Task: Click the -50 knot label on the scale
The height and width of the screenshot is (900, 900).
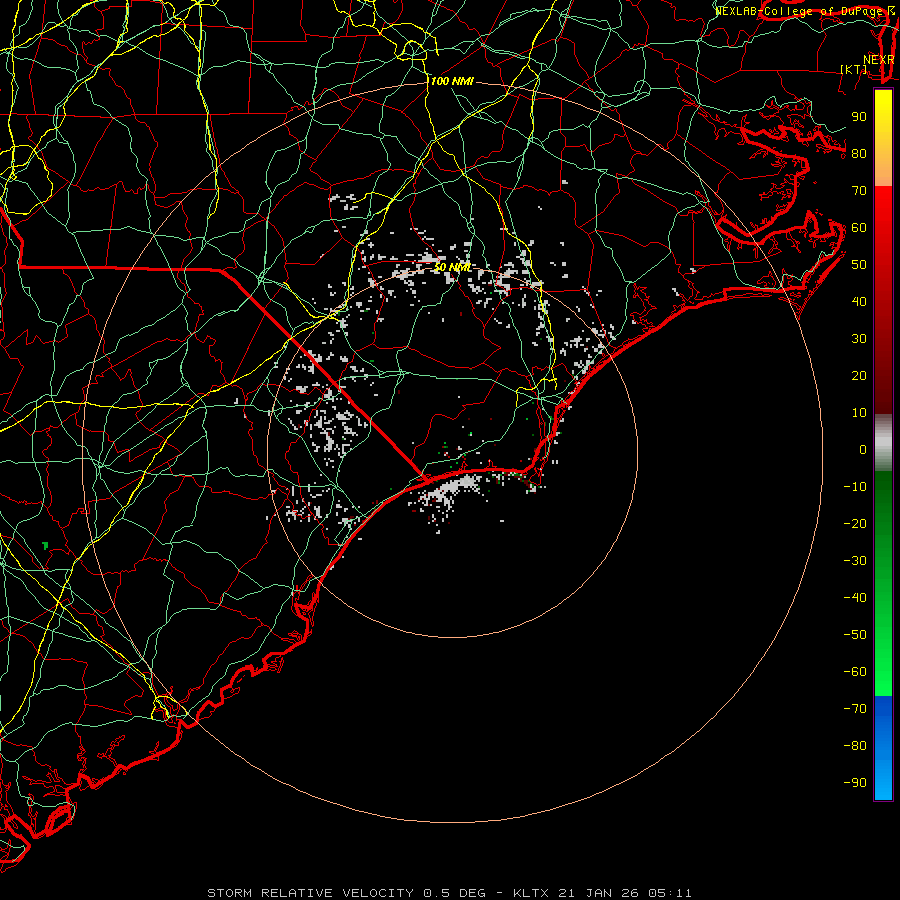Action: (855, 635)
